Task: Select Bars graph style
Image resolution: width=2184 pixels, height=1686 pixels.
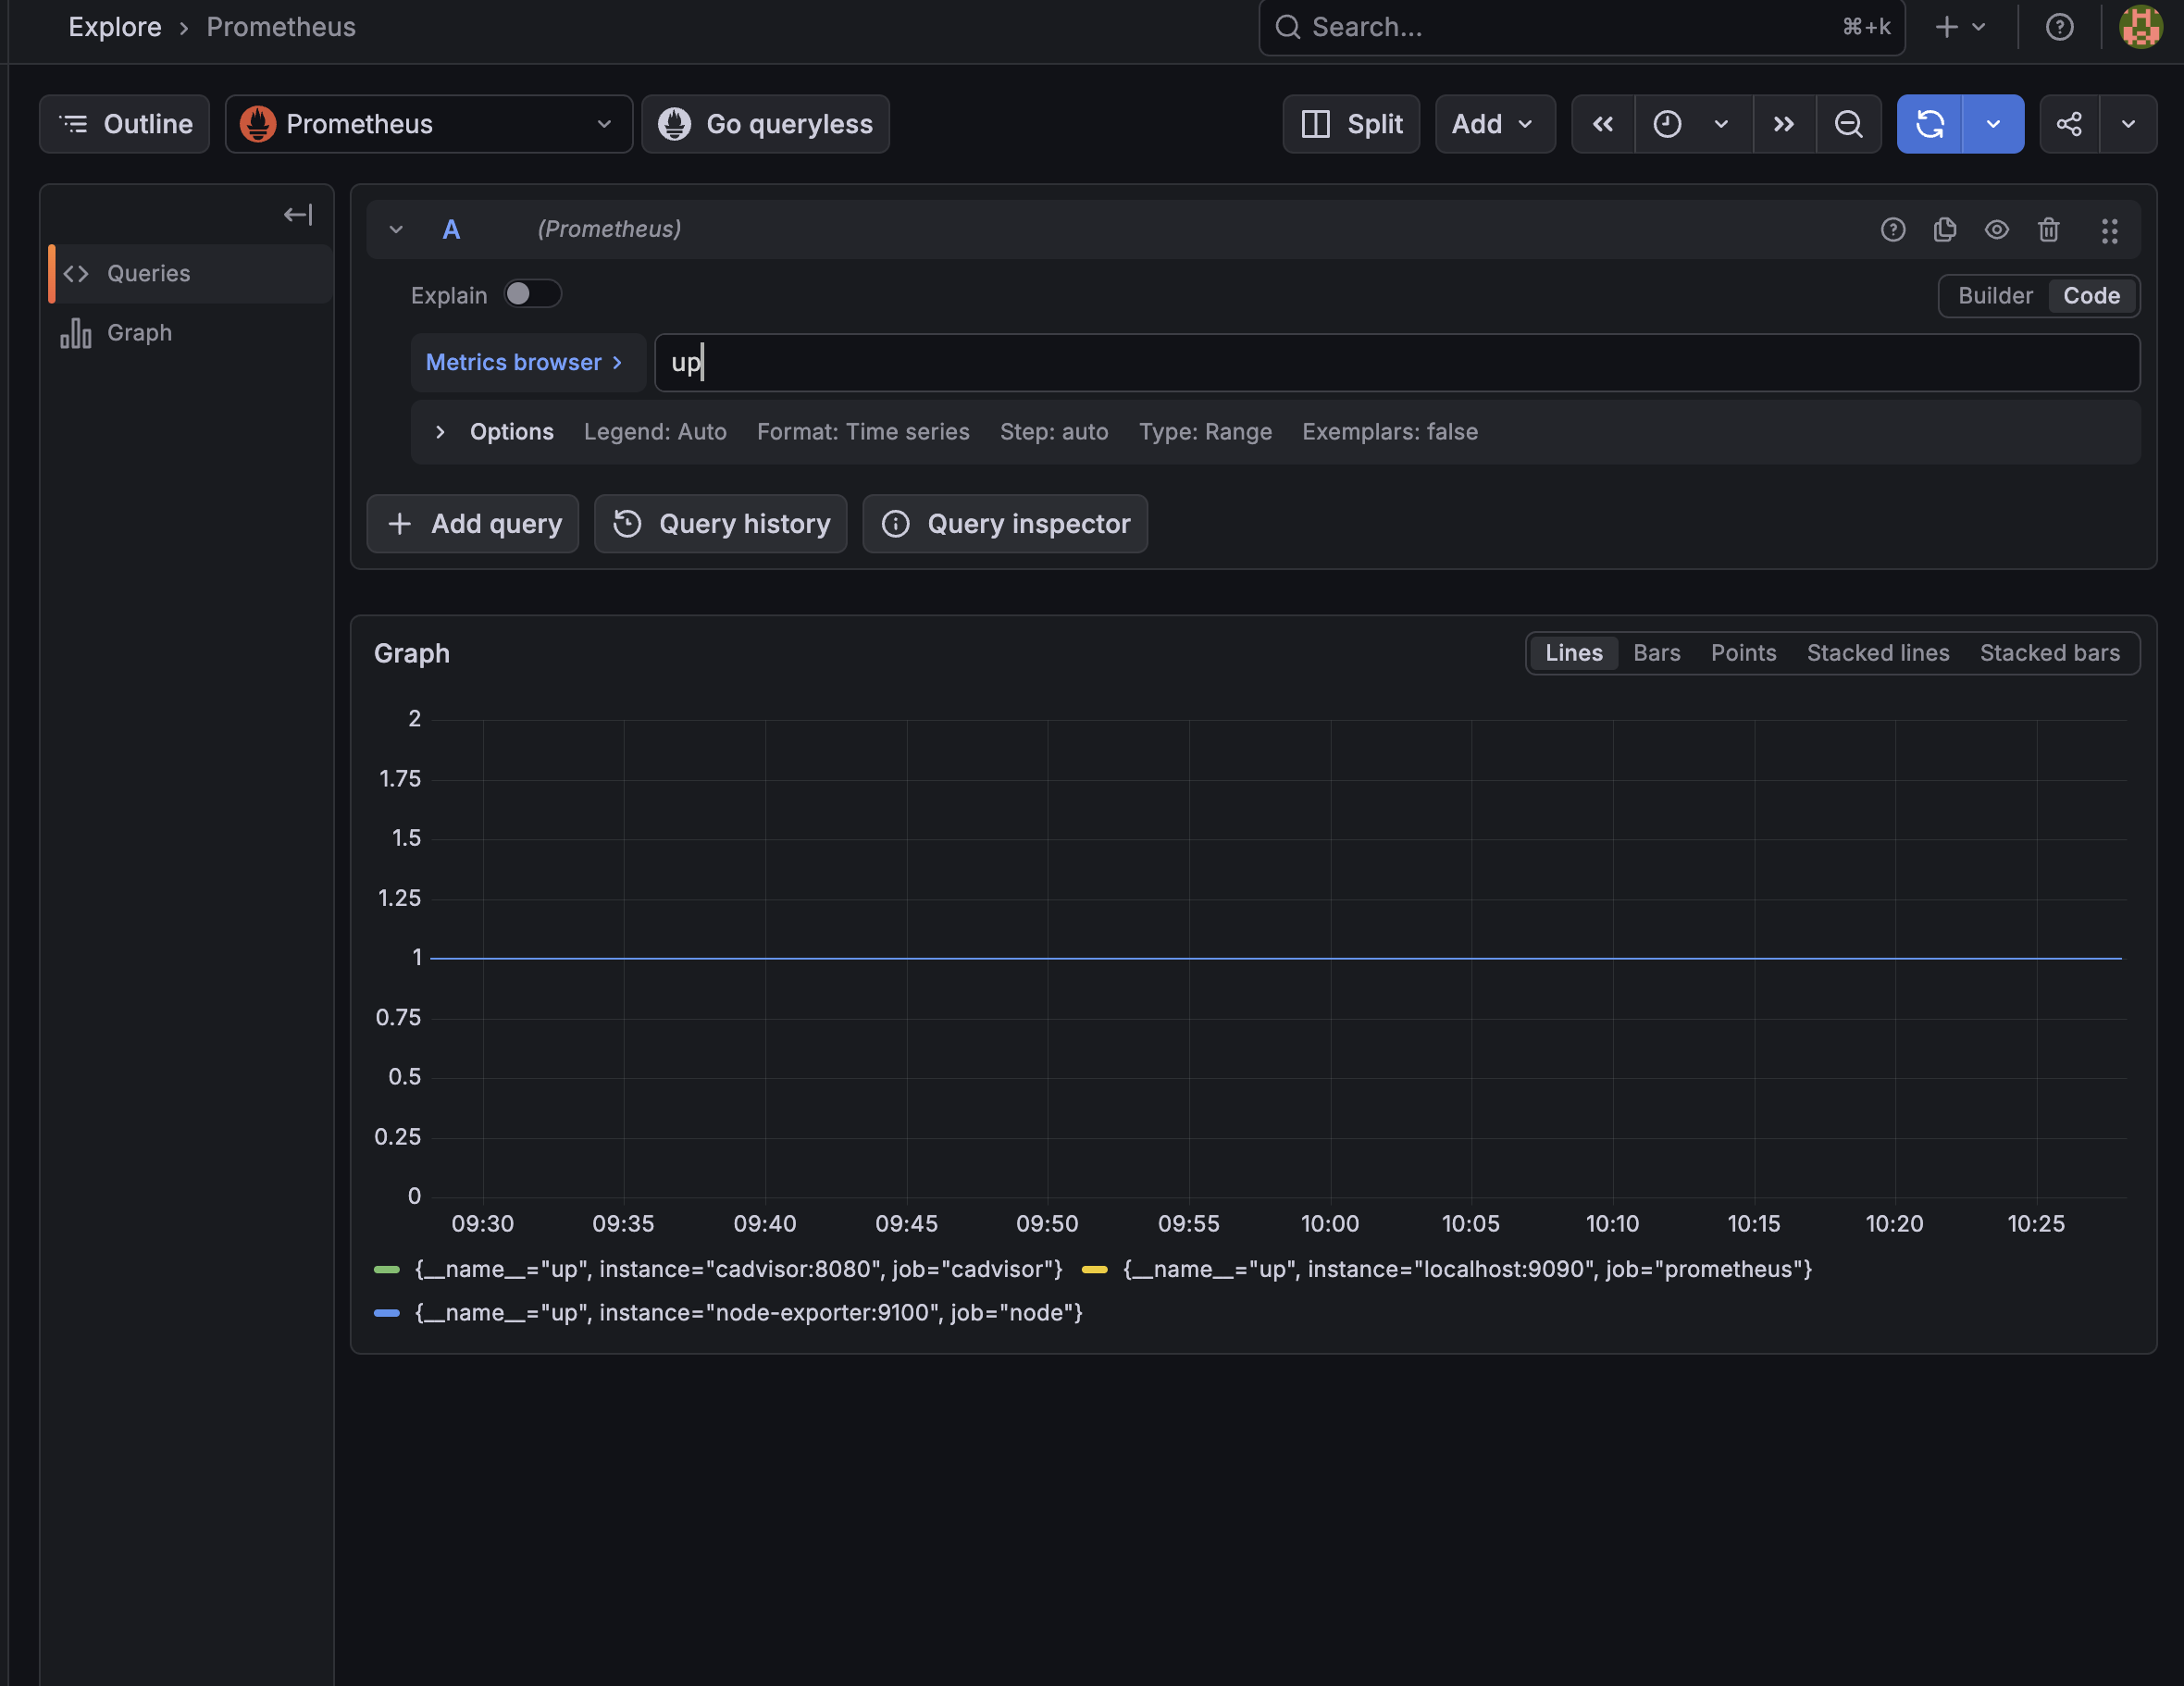Action: click(1656, 653)
